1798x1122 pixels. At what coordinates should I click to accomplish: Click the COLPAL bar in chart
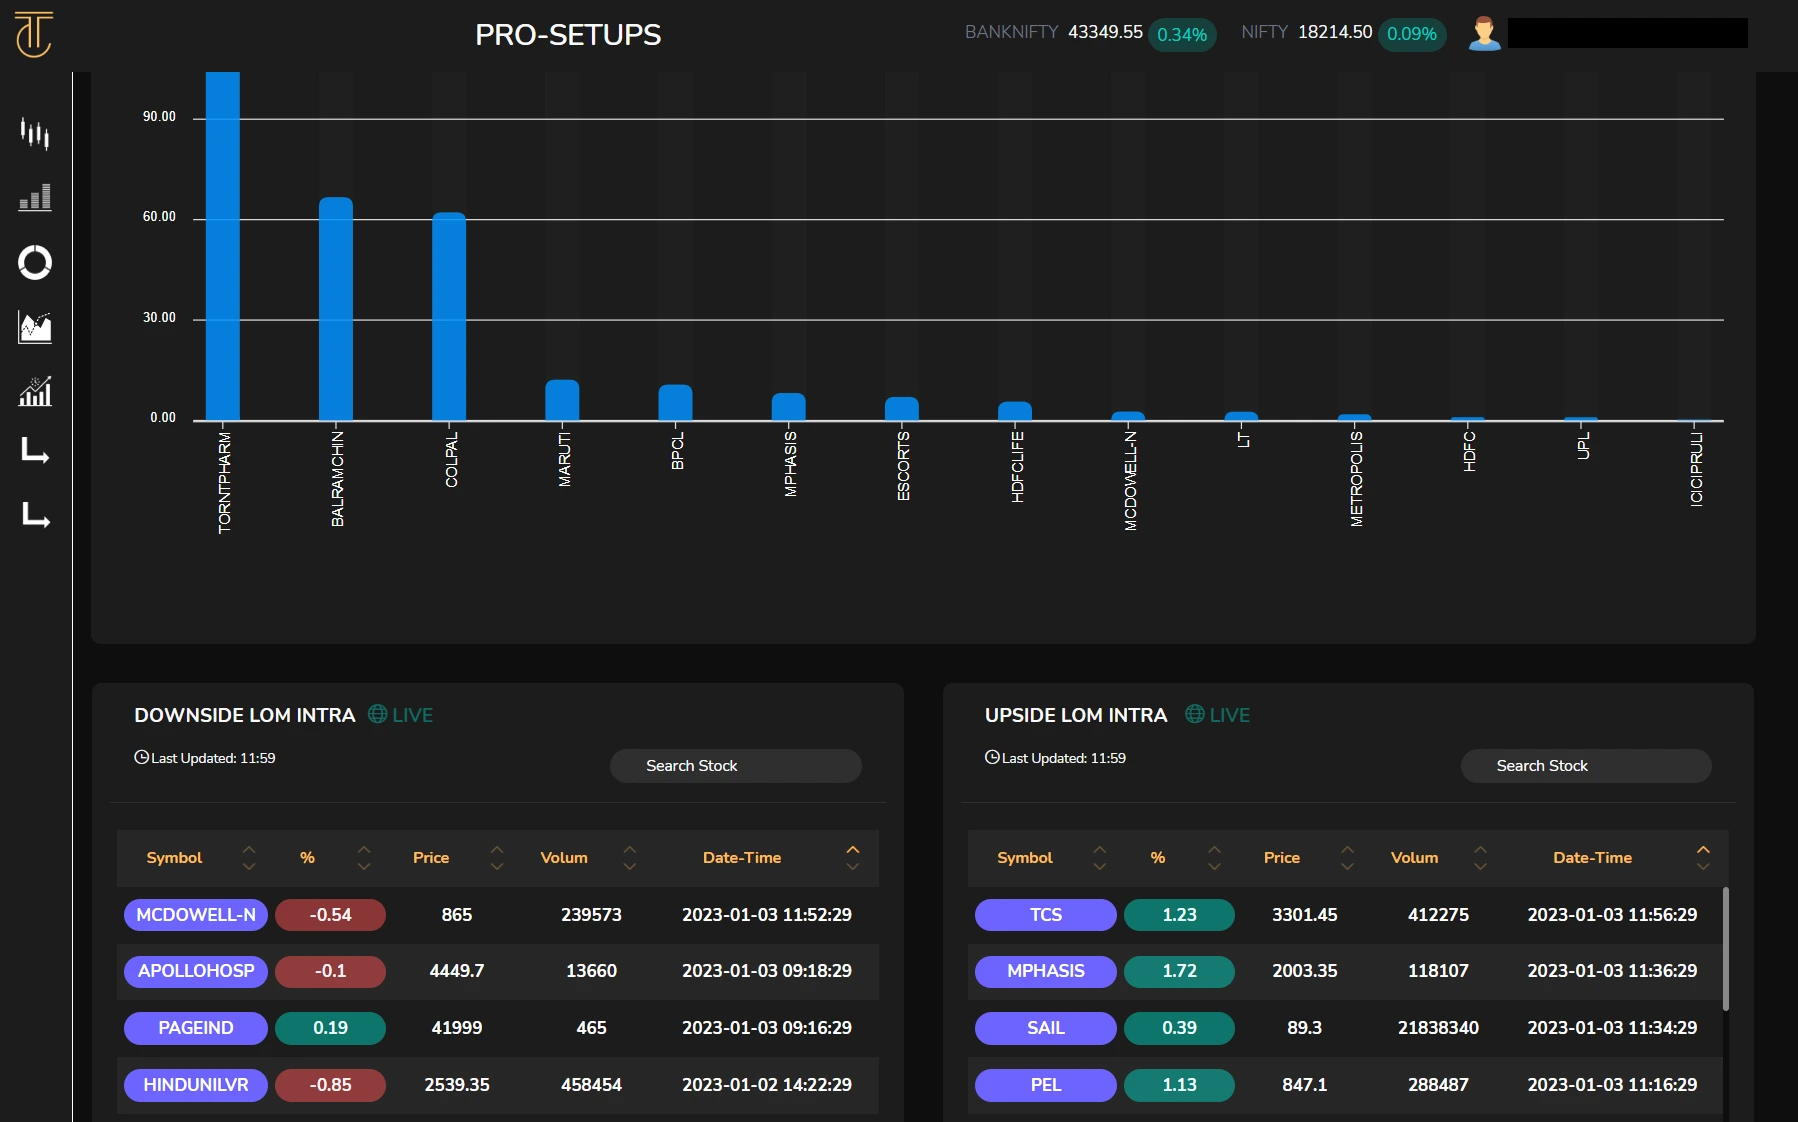pos(449,316)
